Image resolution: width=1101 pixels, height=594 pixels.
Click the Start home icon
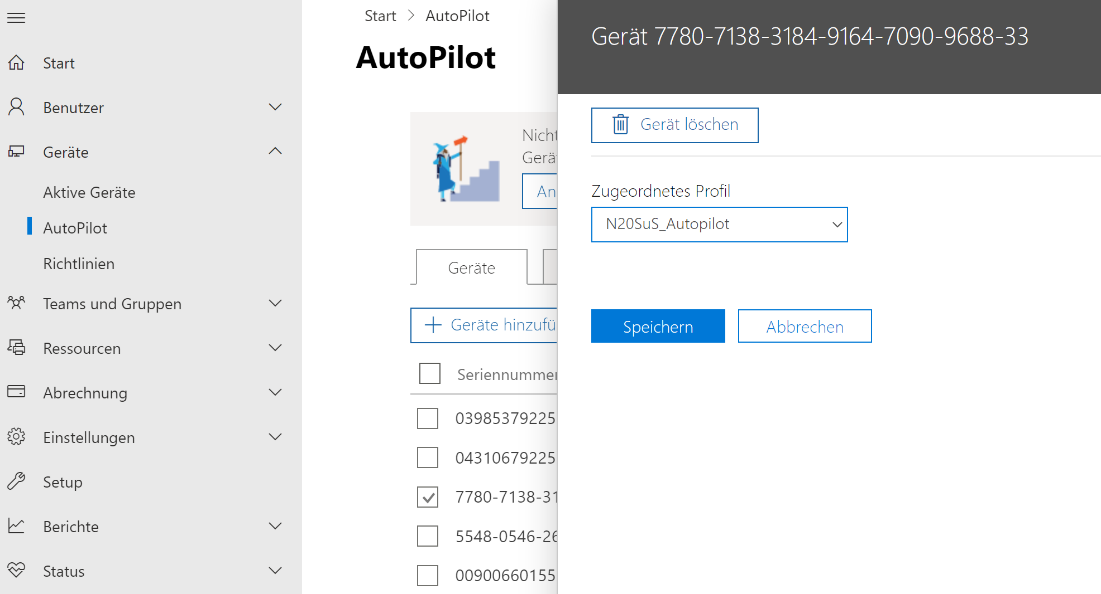pos(16,63)
